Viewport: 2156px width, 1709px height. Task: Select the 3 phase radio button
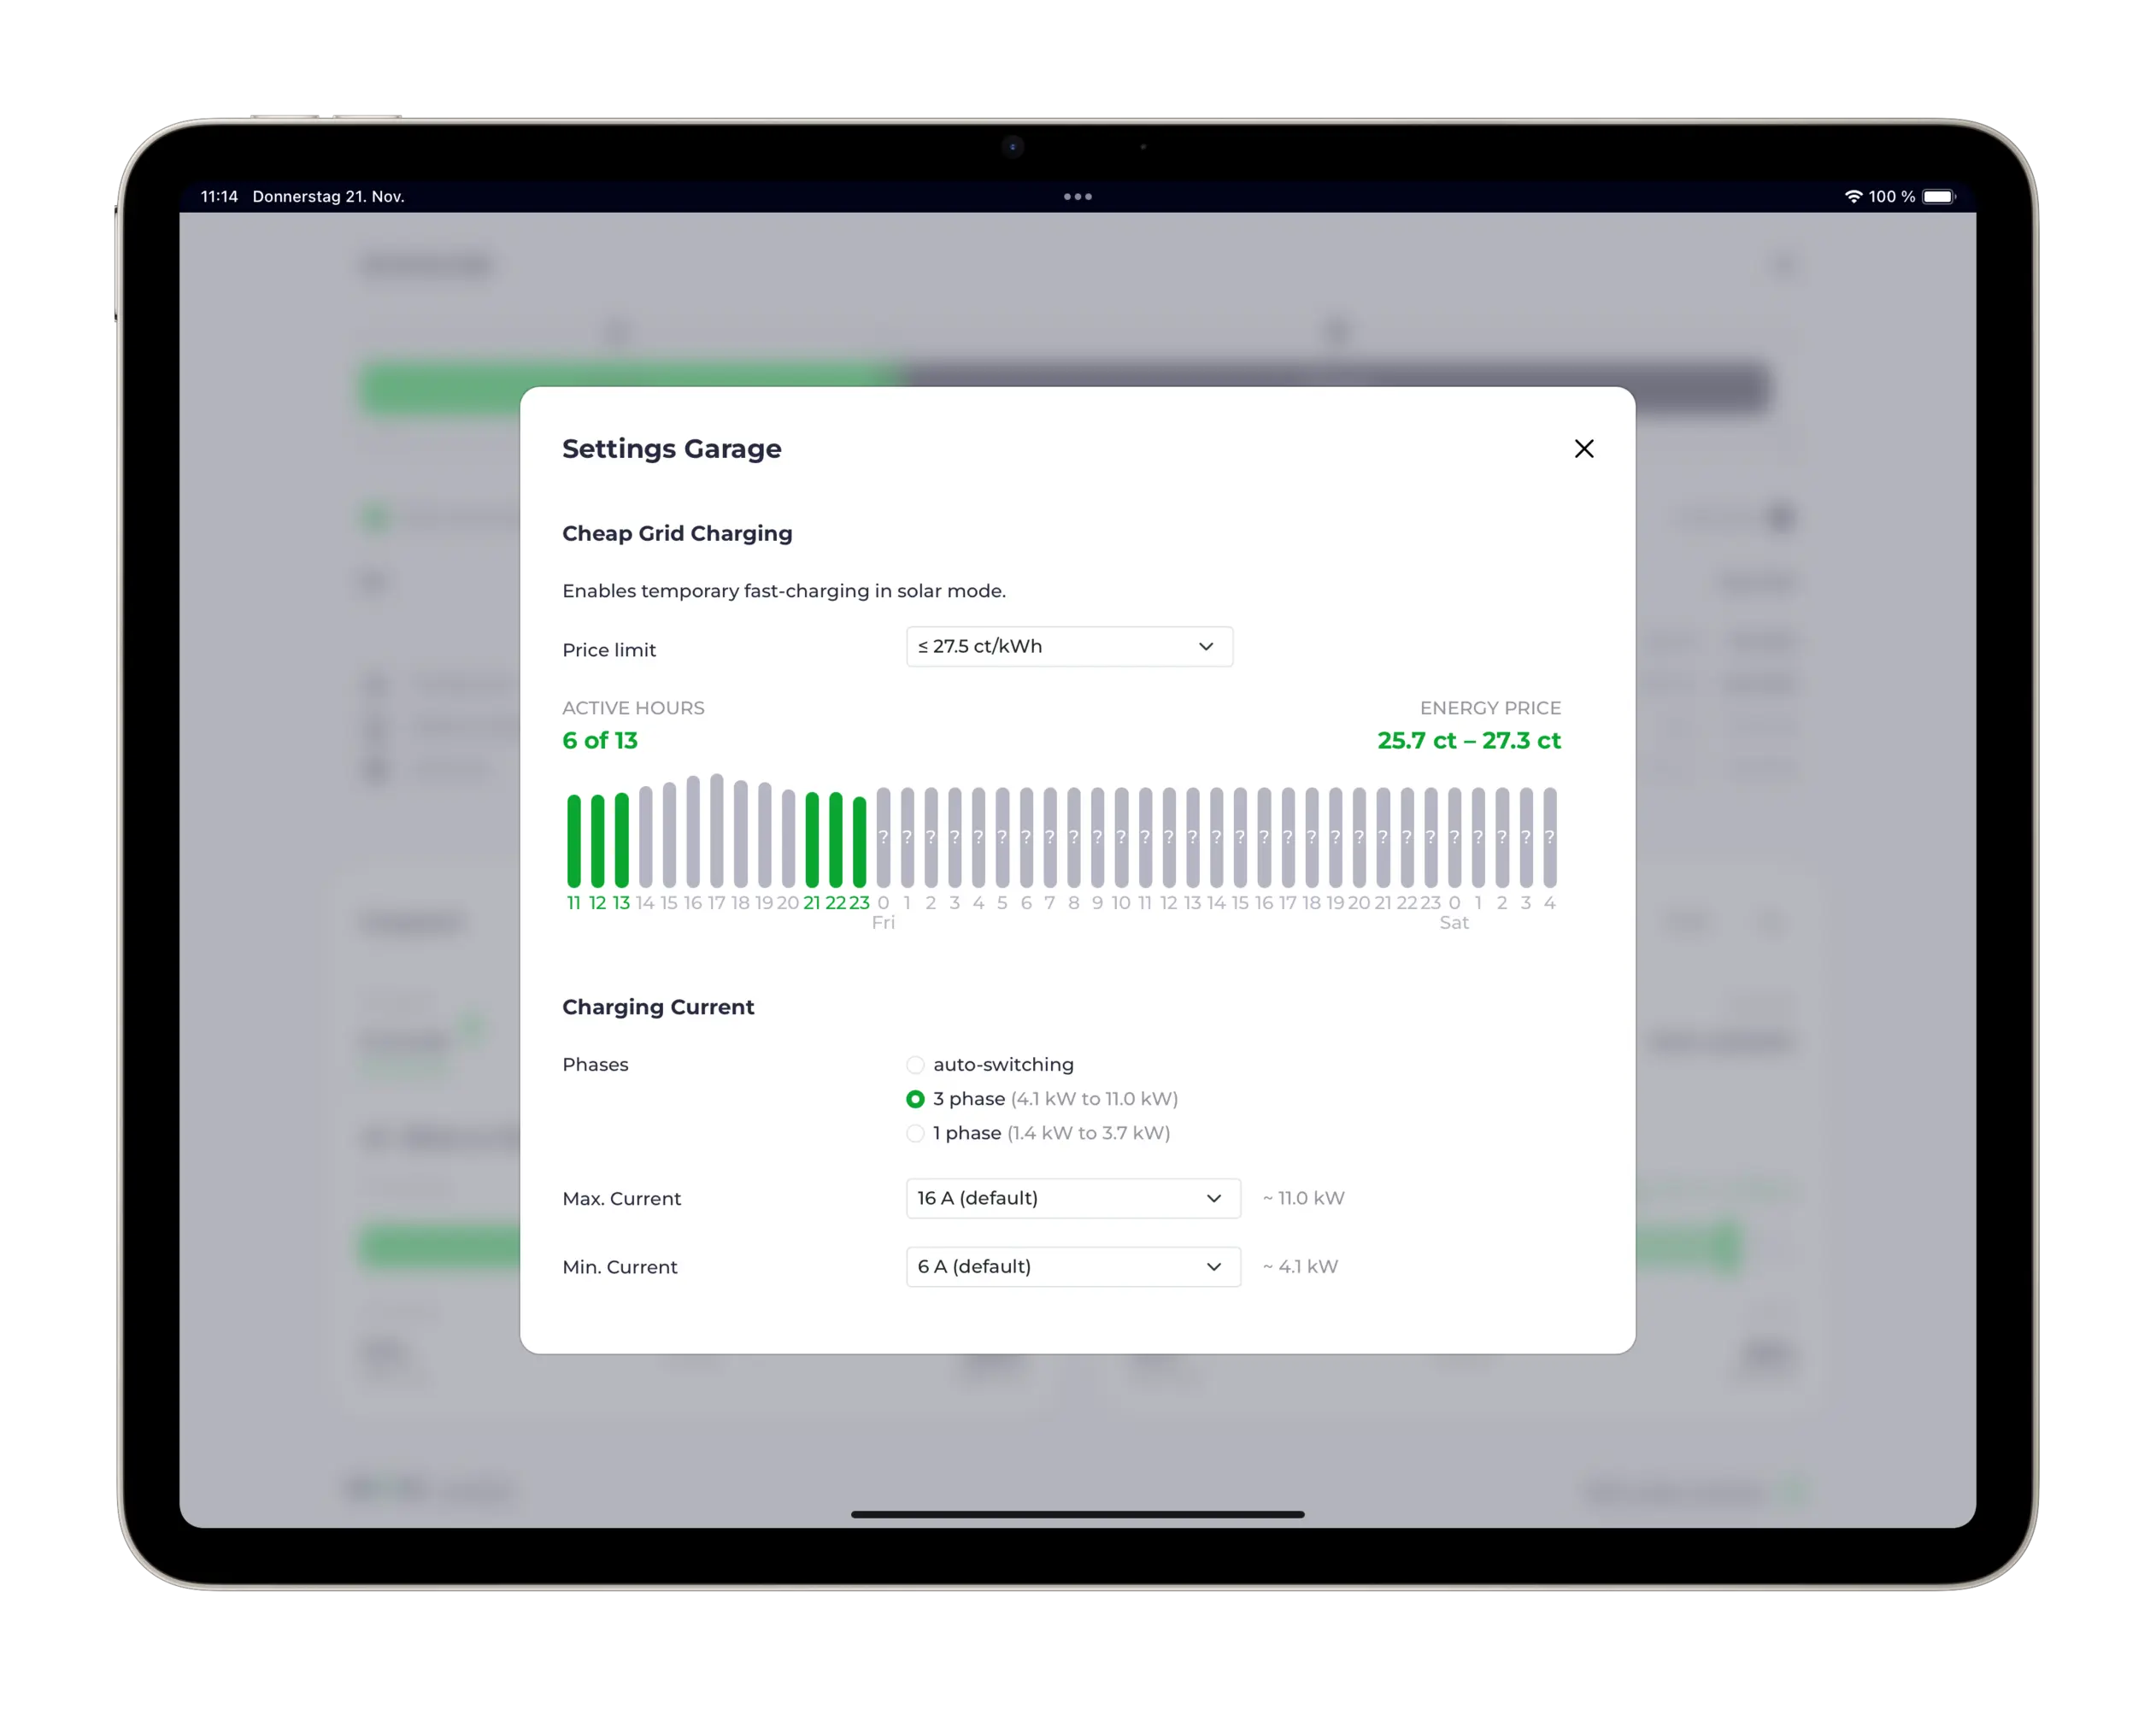click(915, 1099)
